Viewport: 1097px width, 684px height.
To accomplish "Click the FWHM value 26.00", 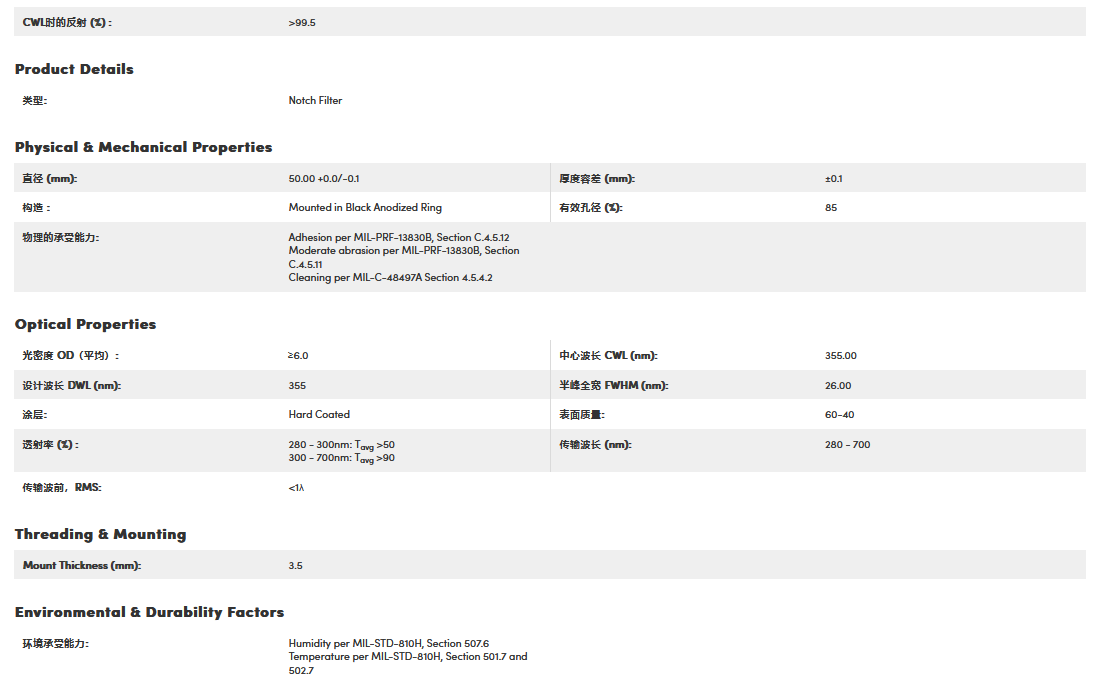I will [838, 385].
